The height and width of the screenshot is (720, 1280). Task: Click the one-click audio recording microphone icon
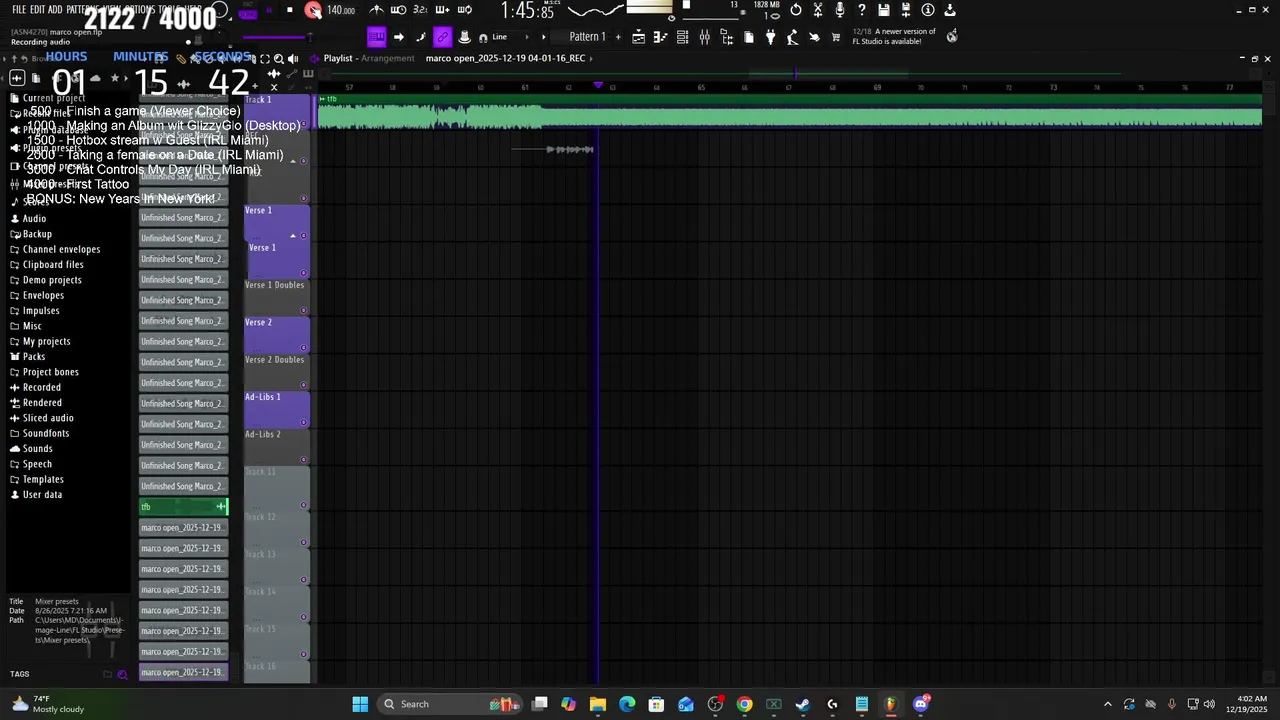[840, 10]
